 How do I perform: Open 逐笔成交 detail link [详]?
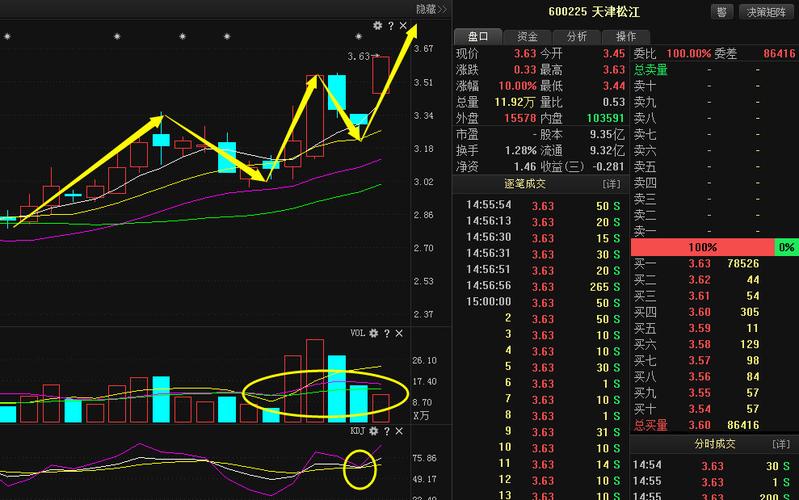[x=611, y=184]
